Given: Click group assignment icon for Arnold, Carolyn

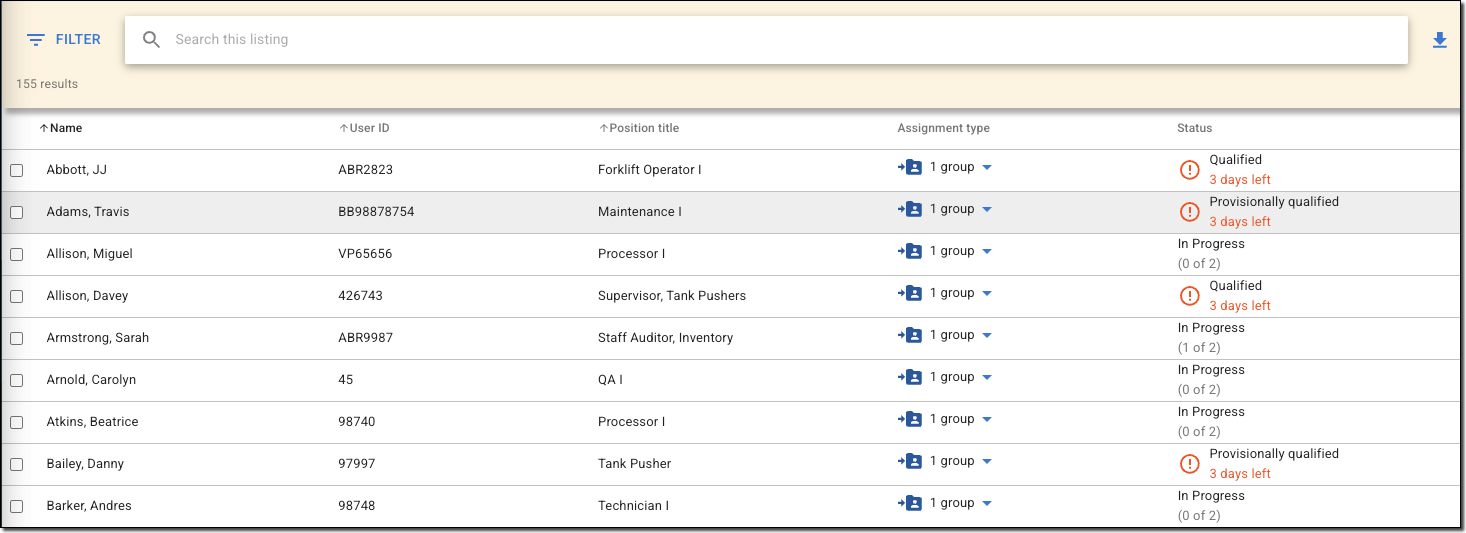Looking at the screenshot, I should (x=910, y=378).
